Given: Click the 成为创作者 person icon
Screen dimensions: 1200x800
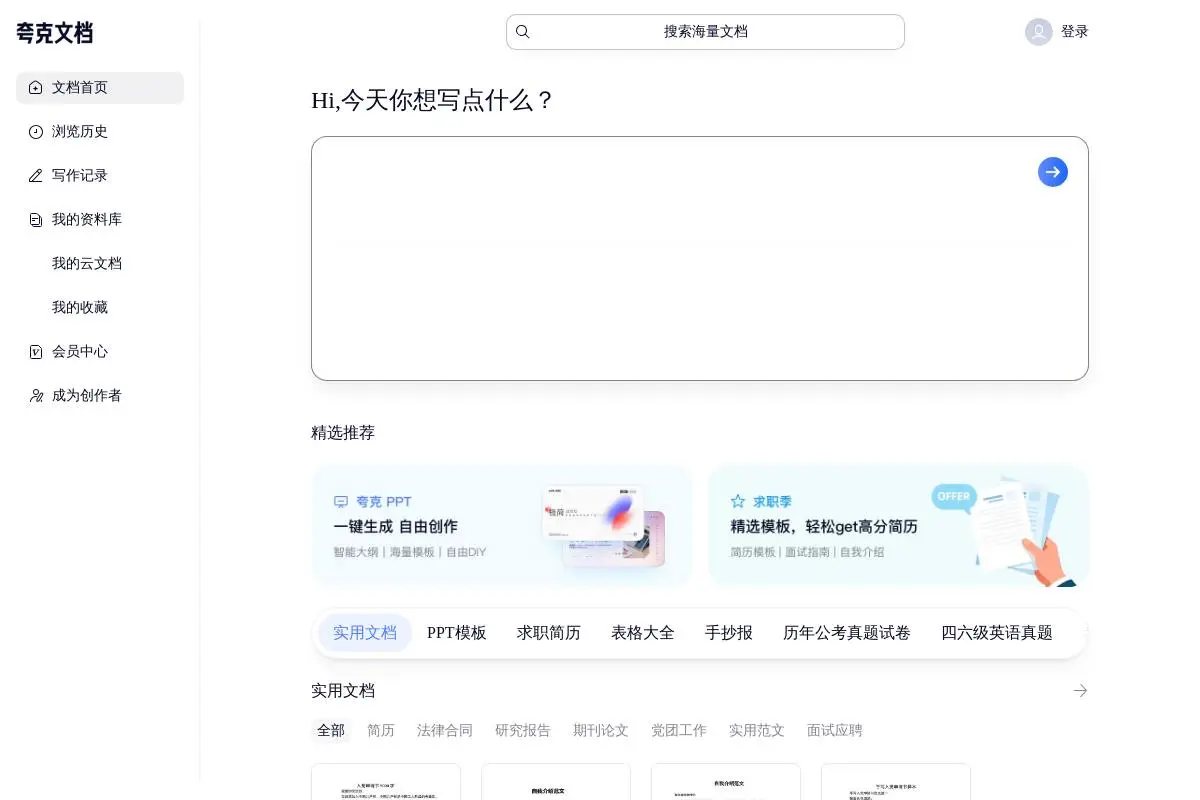Looking at the screenshot, I should (x=36, y=396).
